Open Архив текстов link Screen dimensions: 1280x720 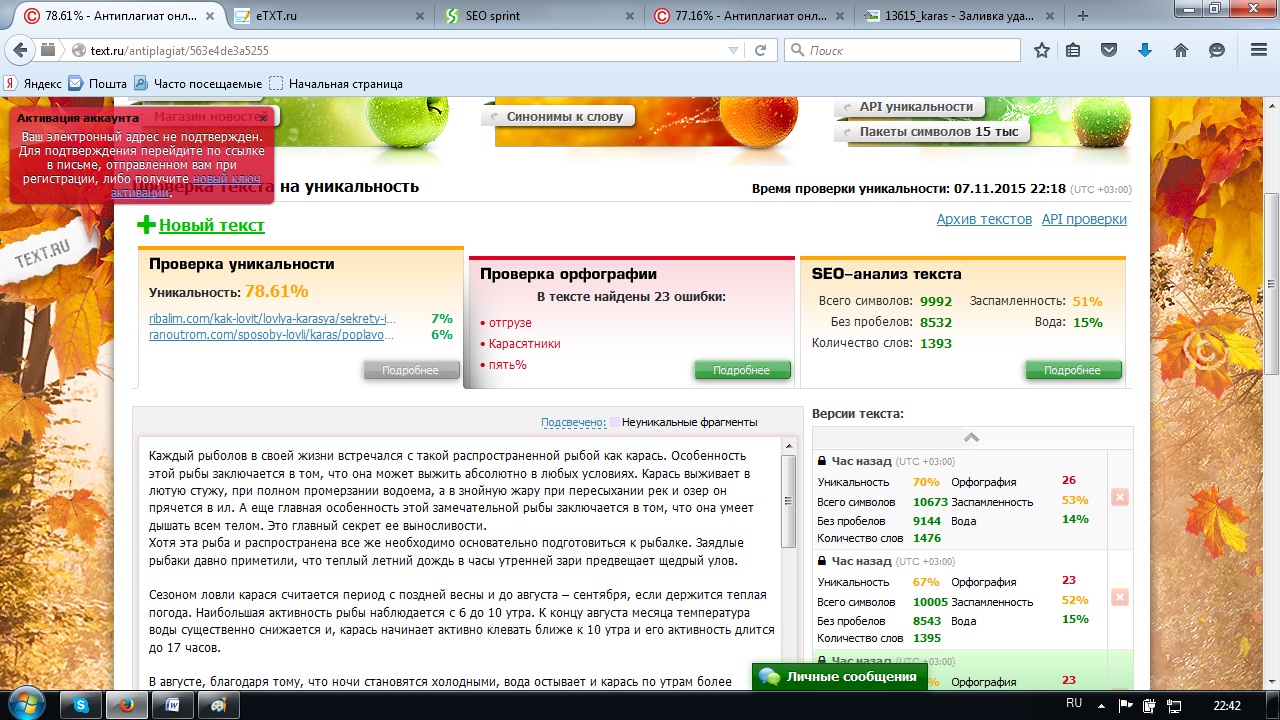(x=984, y=219)
